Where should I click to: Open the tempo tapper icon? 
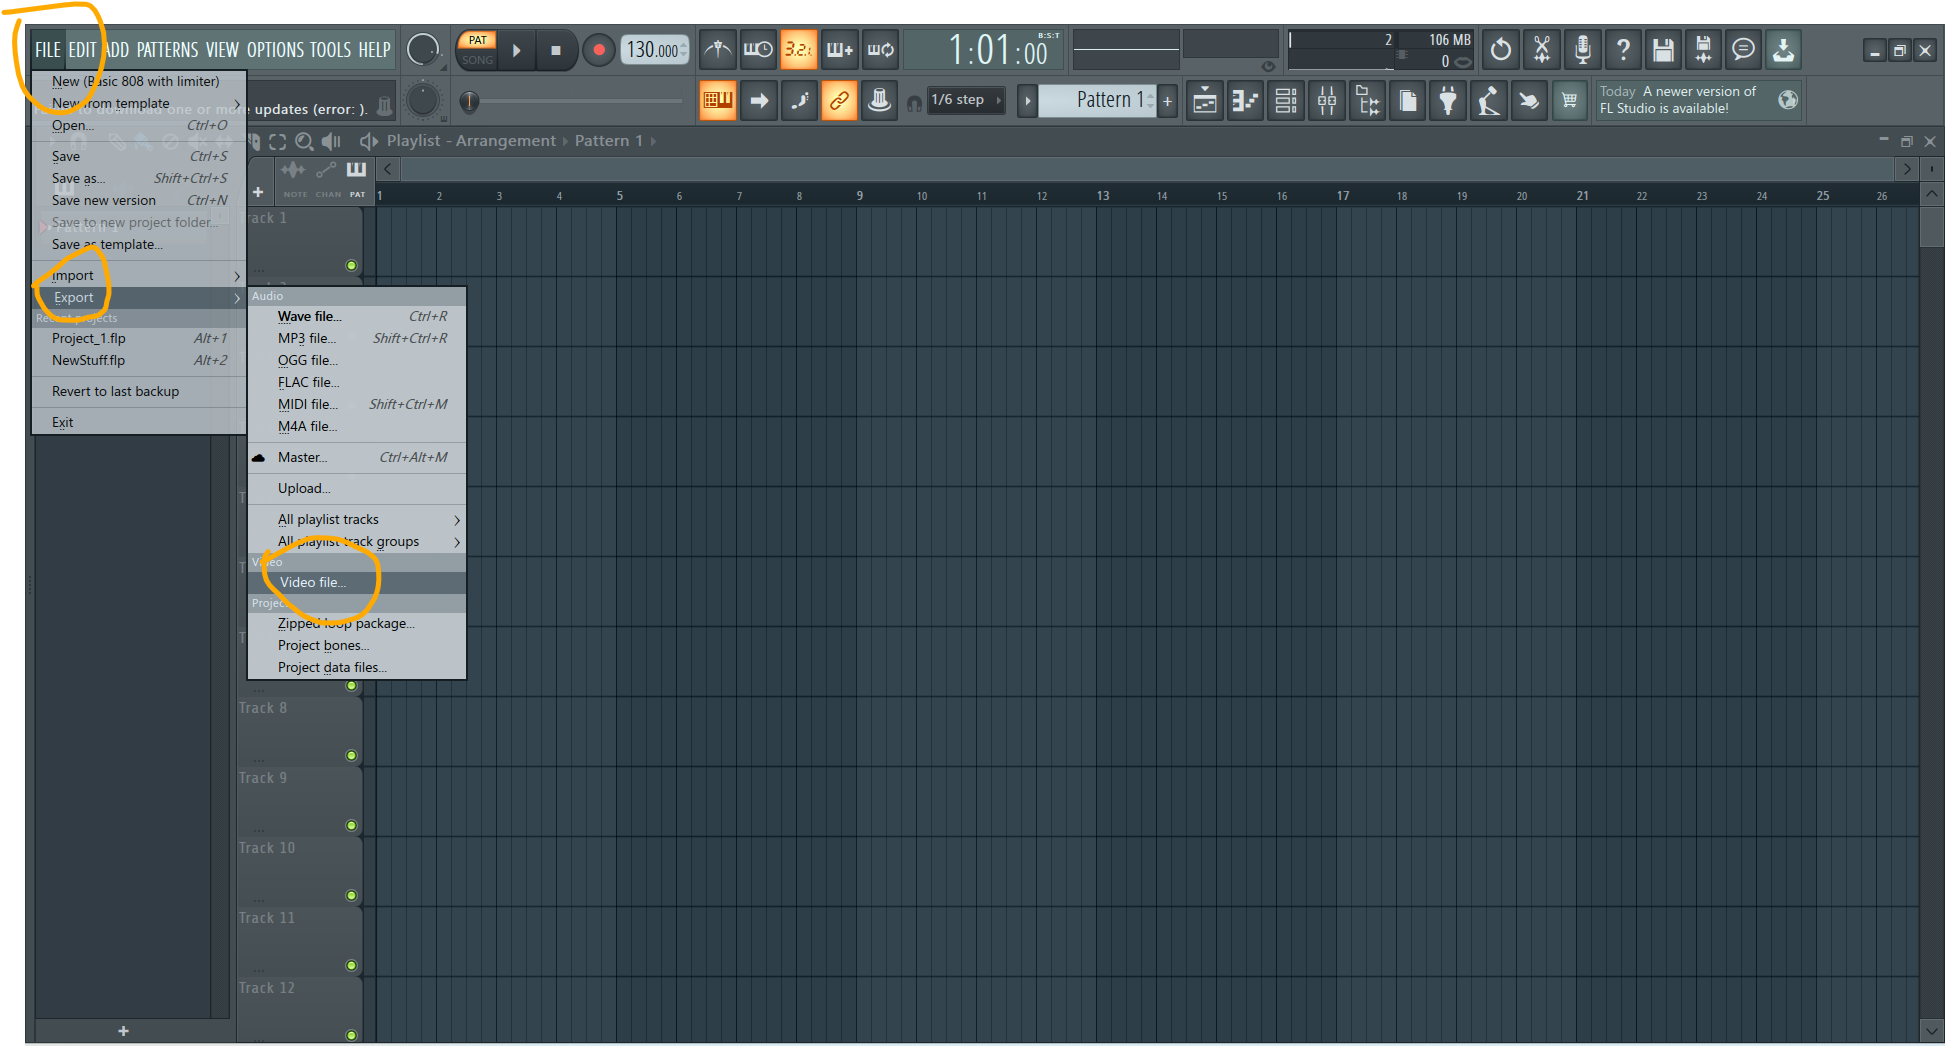point(1489,100)
